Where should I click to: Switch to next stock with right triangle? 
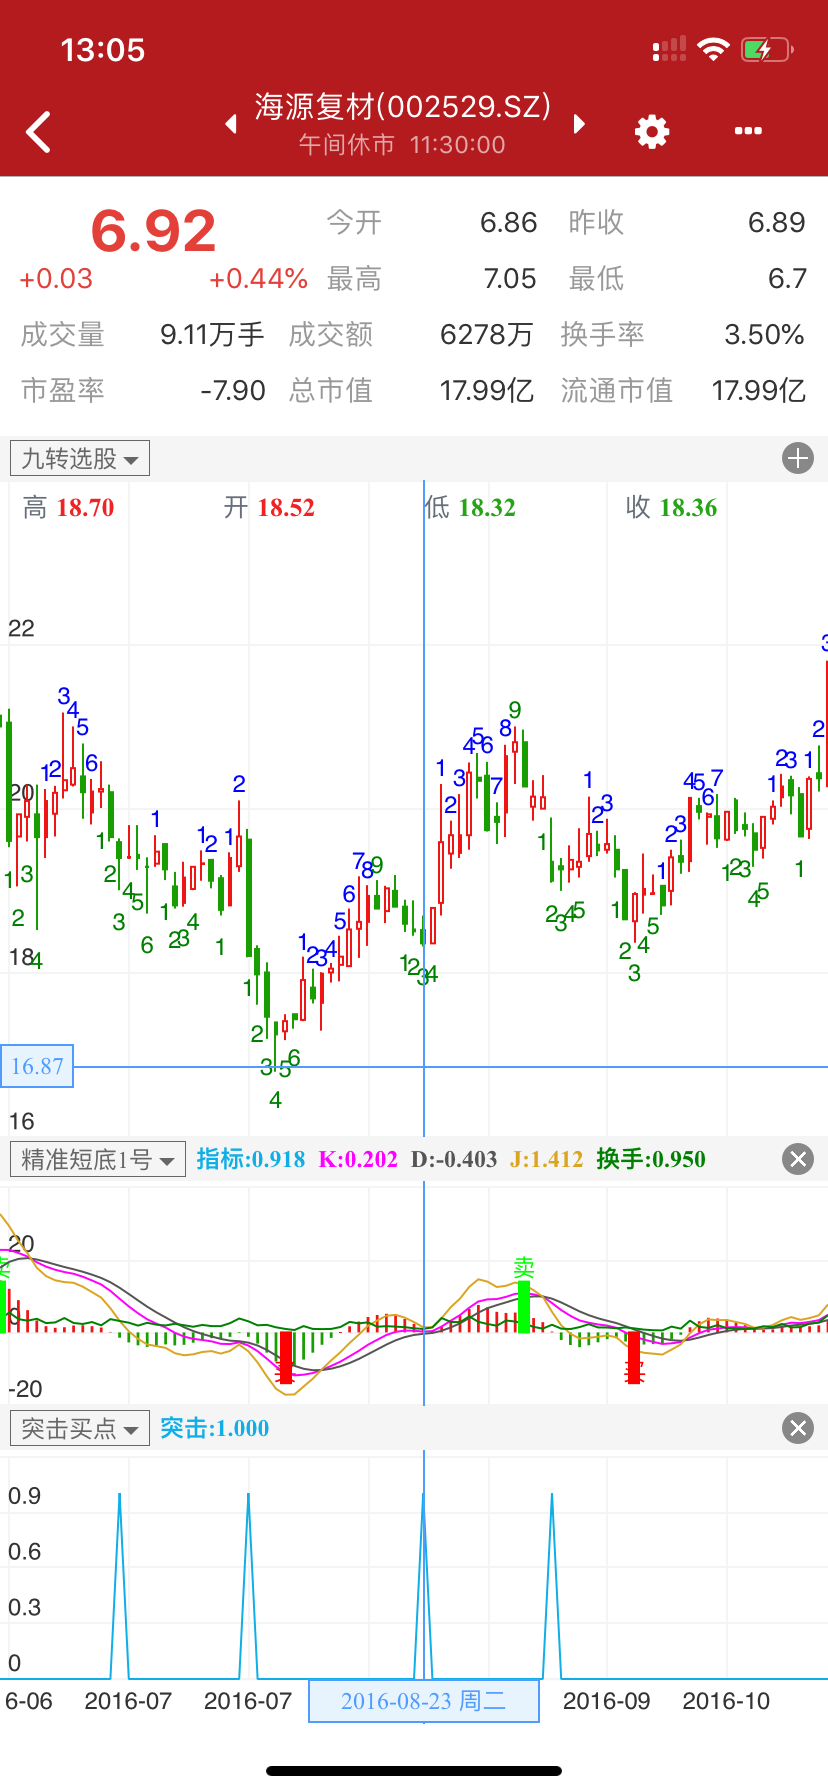click(579, 124)
